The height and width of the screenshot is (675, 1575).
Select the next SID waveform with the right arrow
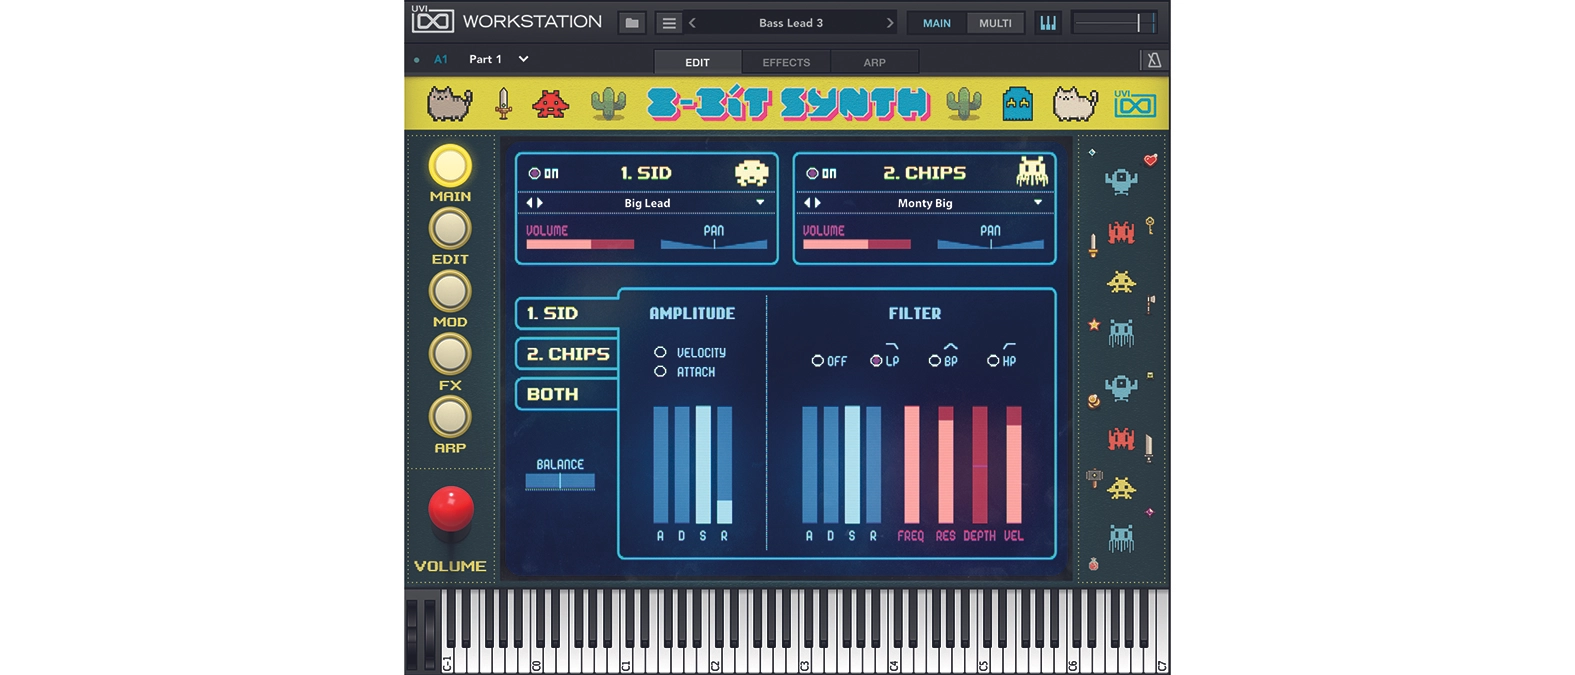(x=540, y=203)
